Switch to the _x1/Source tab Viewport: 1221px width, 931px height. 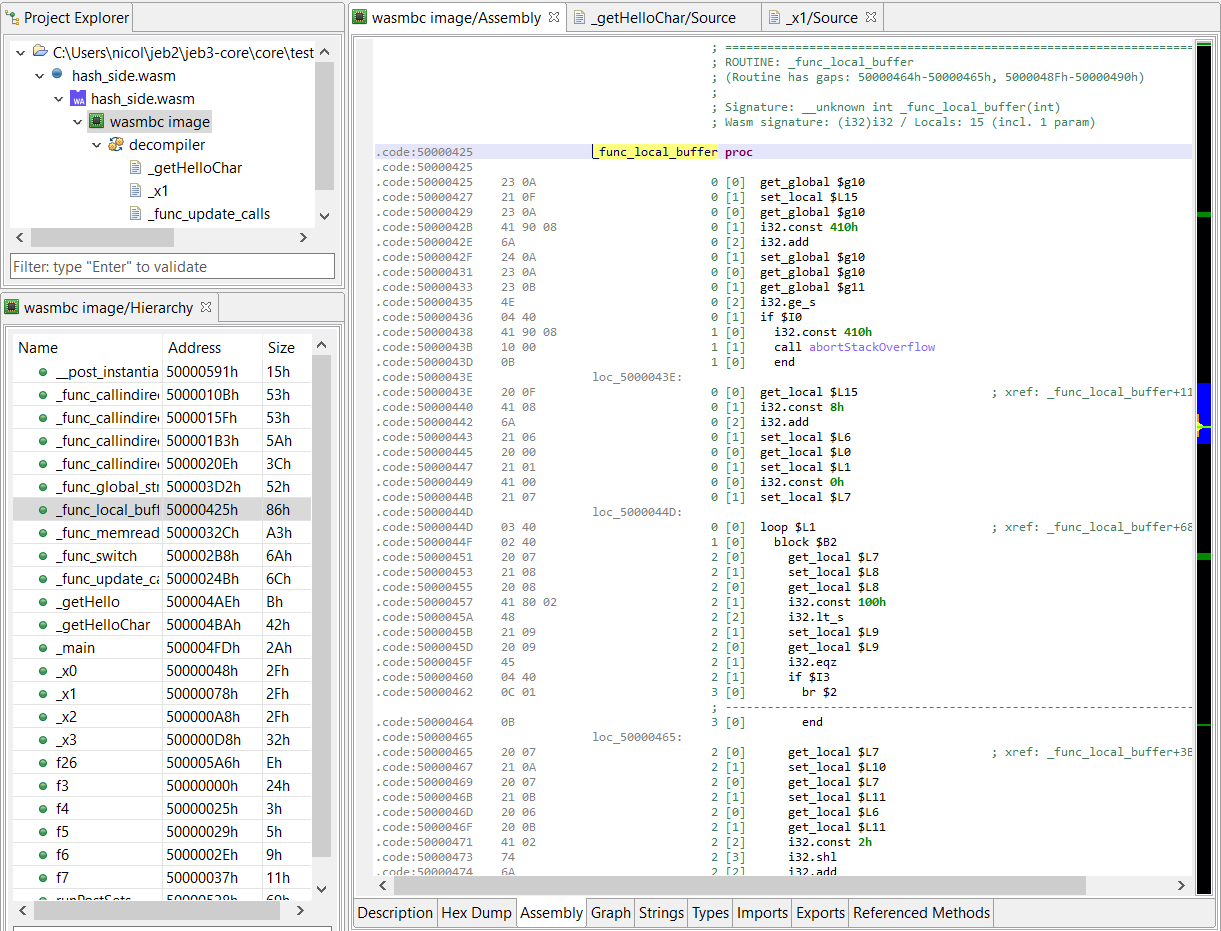pyautogui.click(x=822, y=17)
